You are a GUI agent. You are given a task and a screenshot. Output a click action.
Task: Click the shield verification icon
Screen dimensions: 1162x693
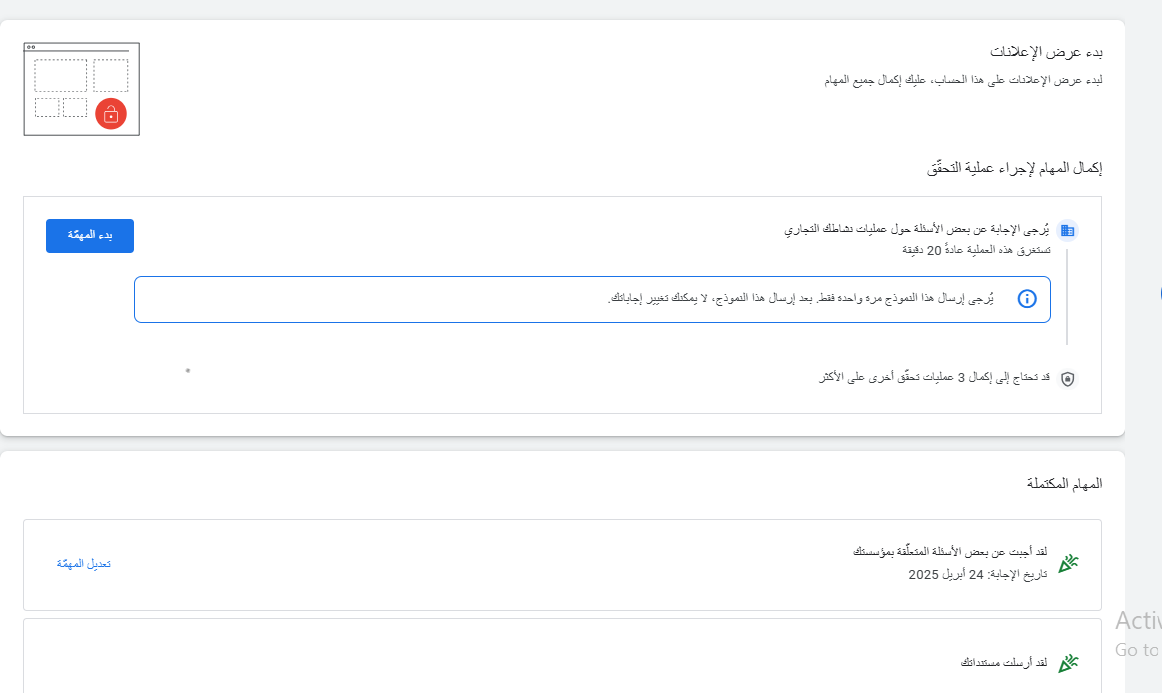[1067, 379]
